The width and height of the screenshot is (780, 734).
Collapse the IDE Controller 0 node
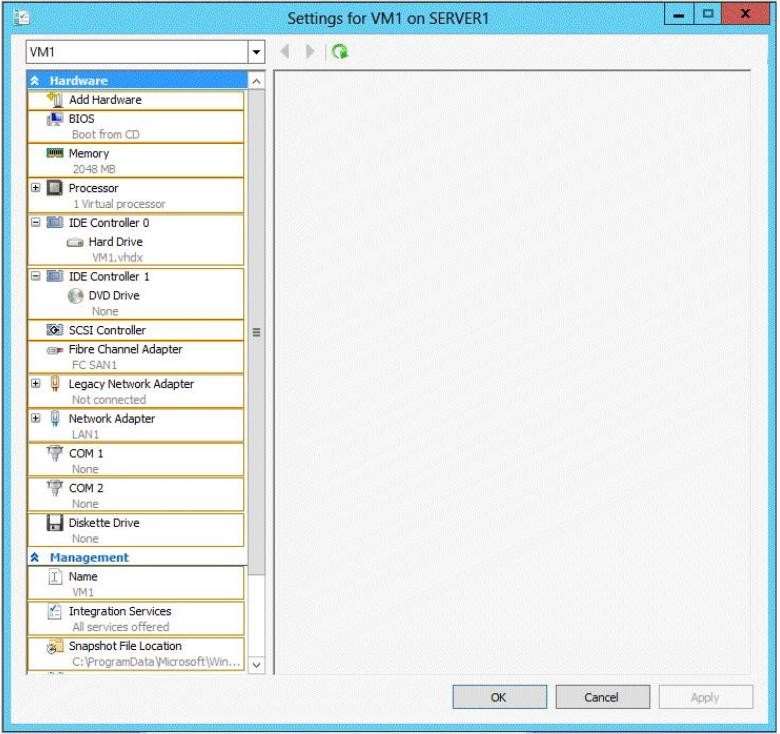35,222
